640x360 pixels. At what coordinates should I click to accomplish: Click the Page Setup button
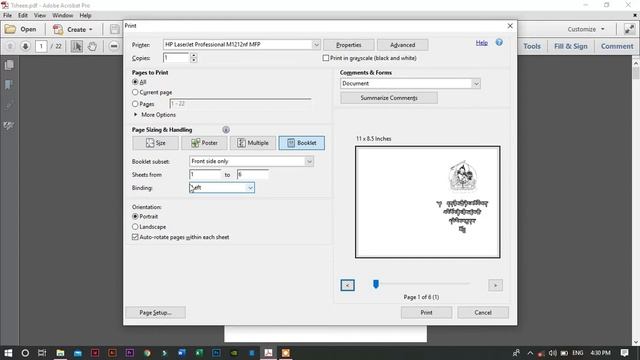[156, 313]
